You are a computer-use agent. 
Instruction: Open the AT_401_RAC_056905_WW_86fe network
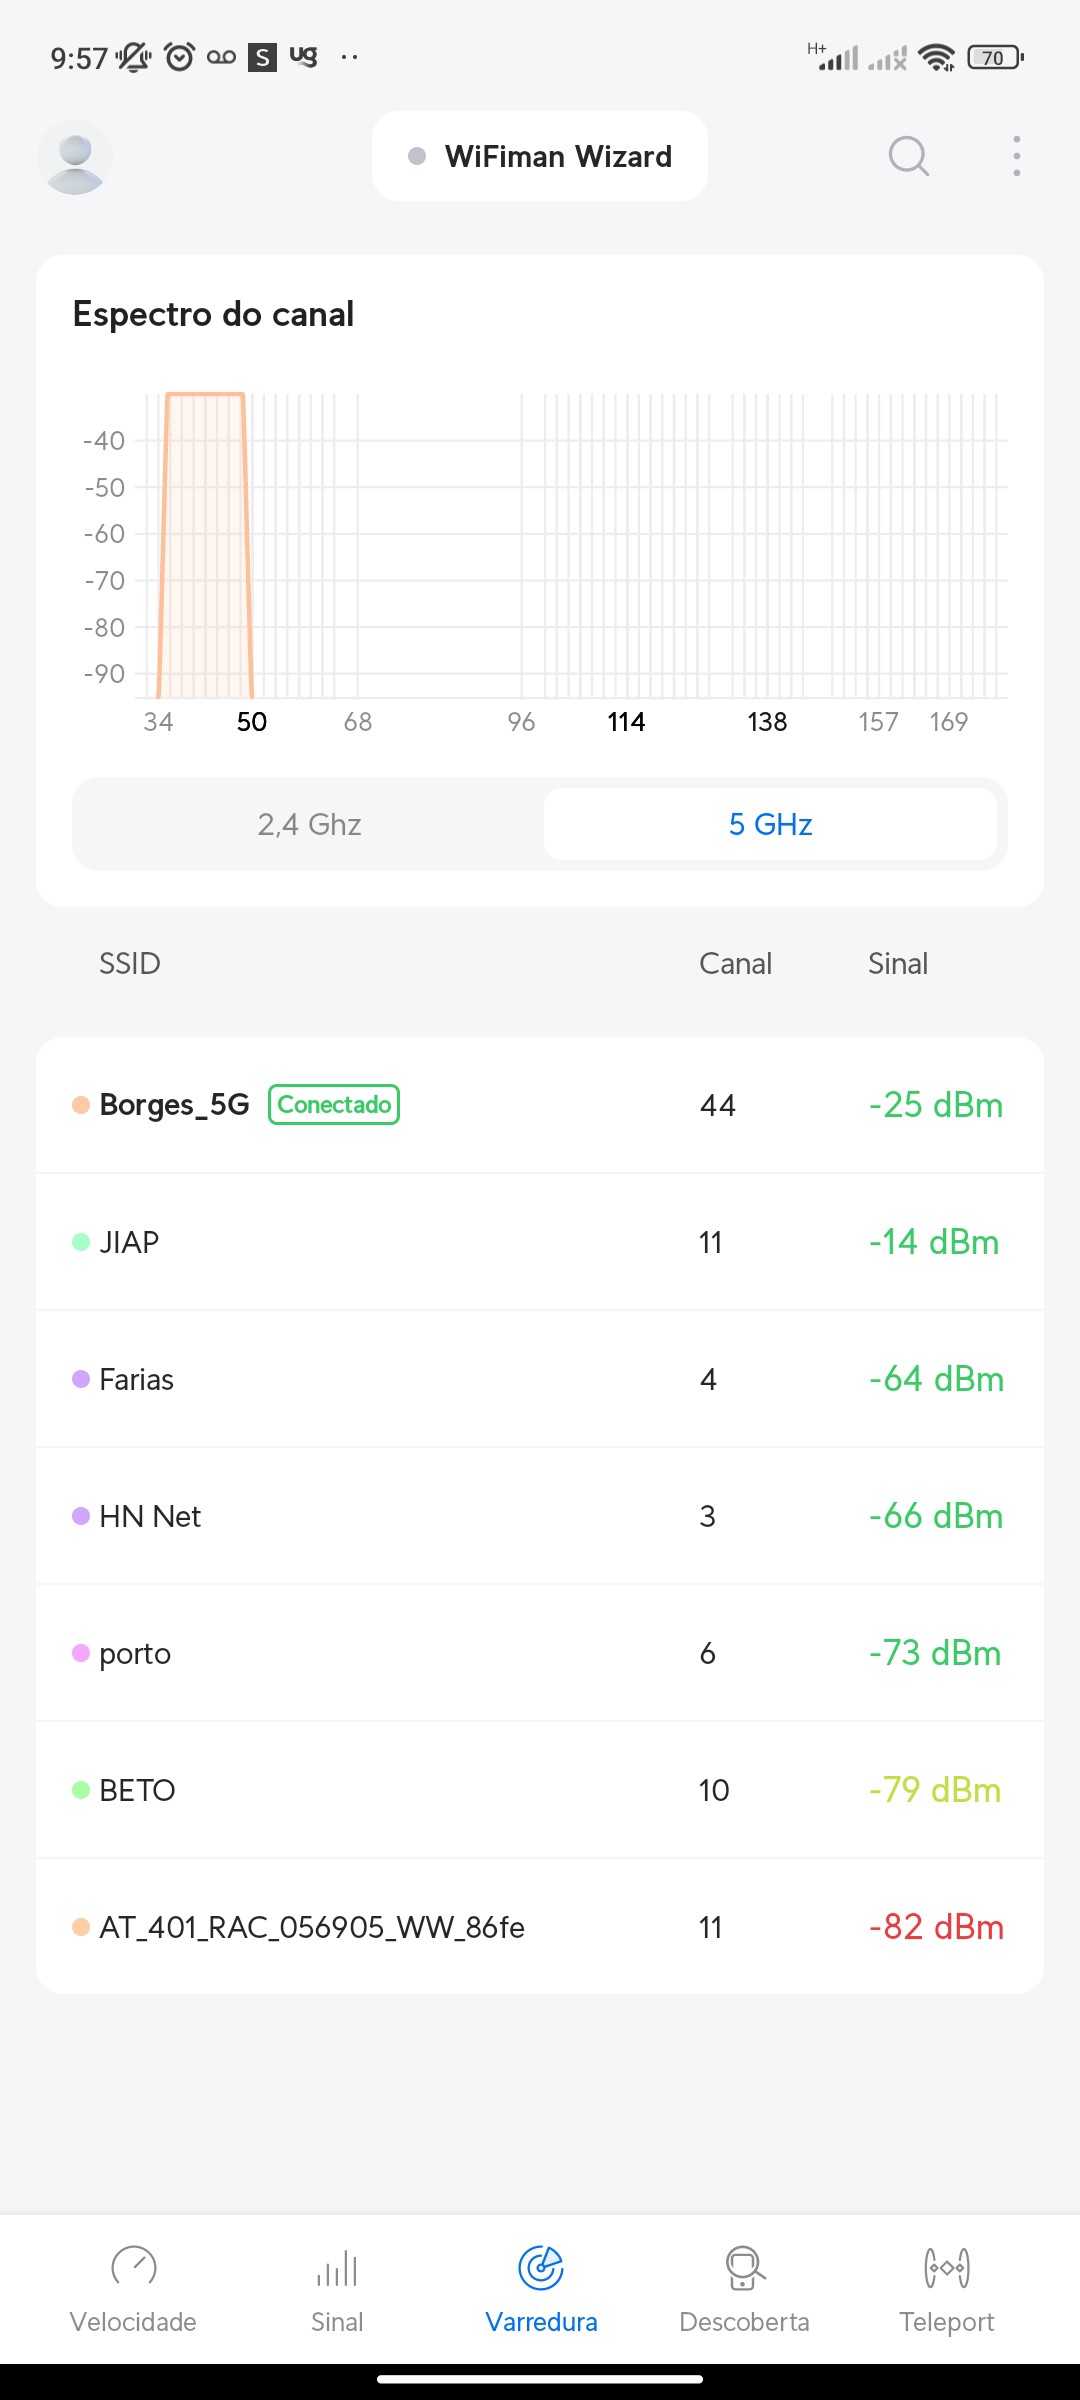[x=540, y=1927]
